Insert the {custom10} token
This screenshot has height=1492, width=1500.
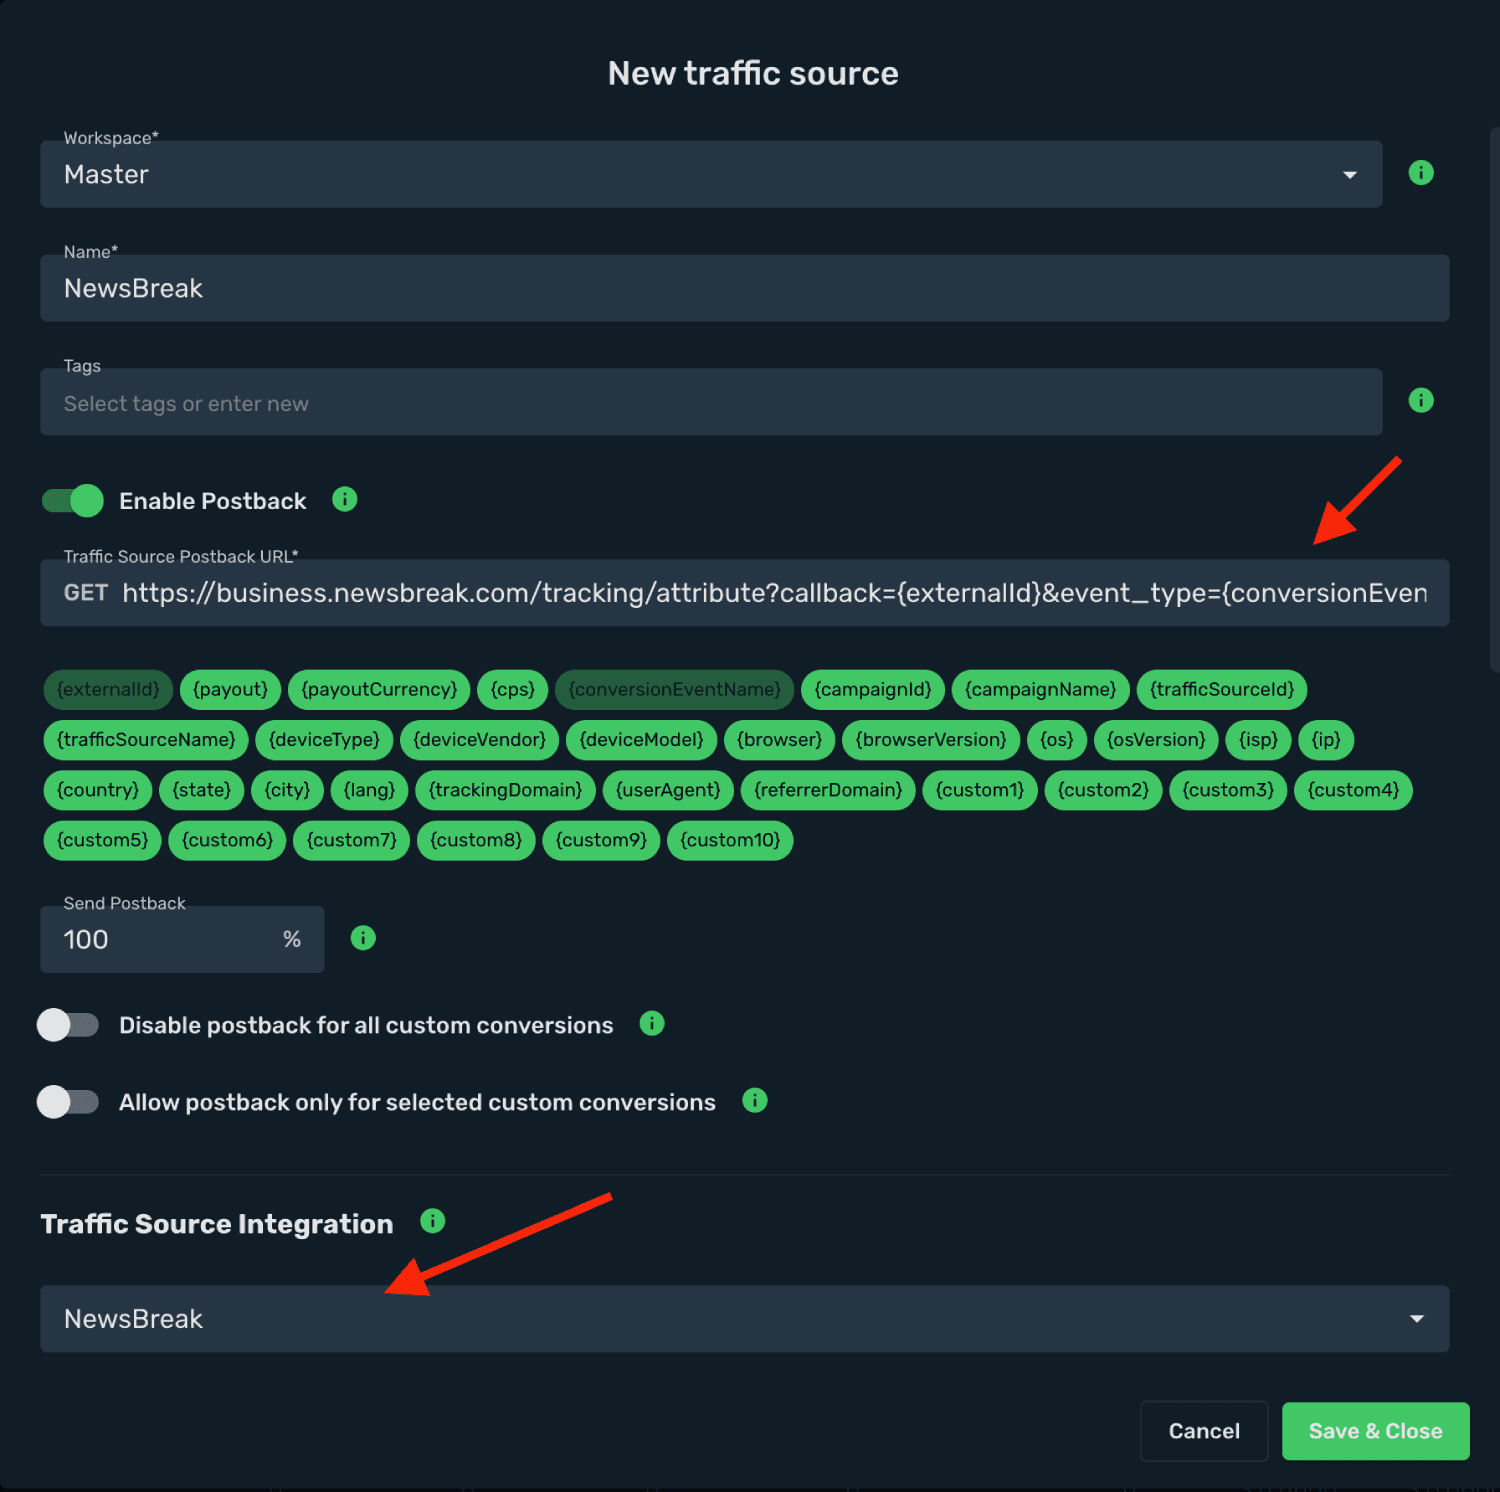click(x=730, y=840)
